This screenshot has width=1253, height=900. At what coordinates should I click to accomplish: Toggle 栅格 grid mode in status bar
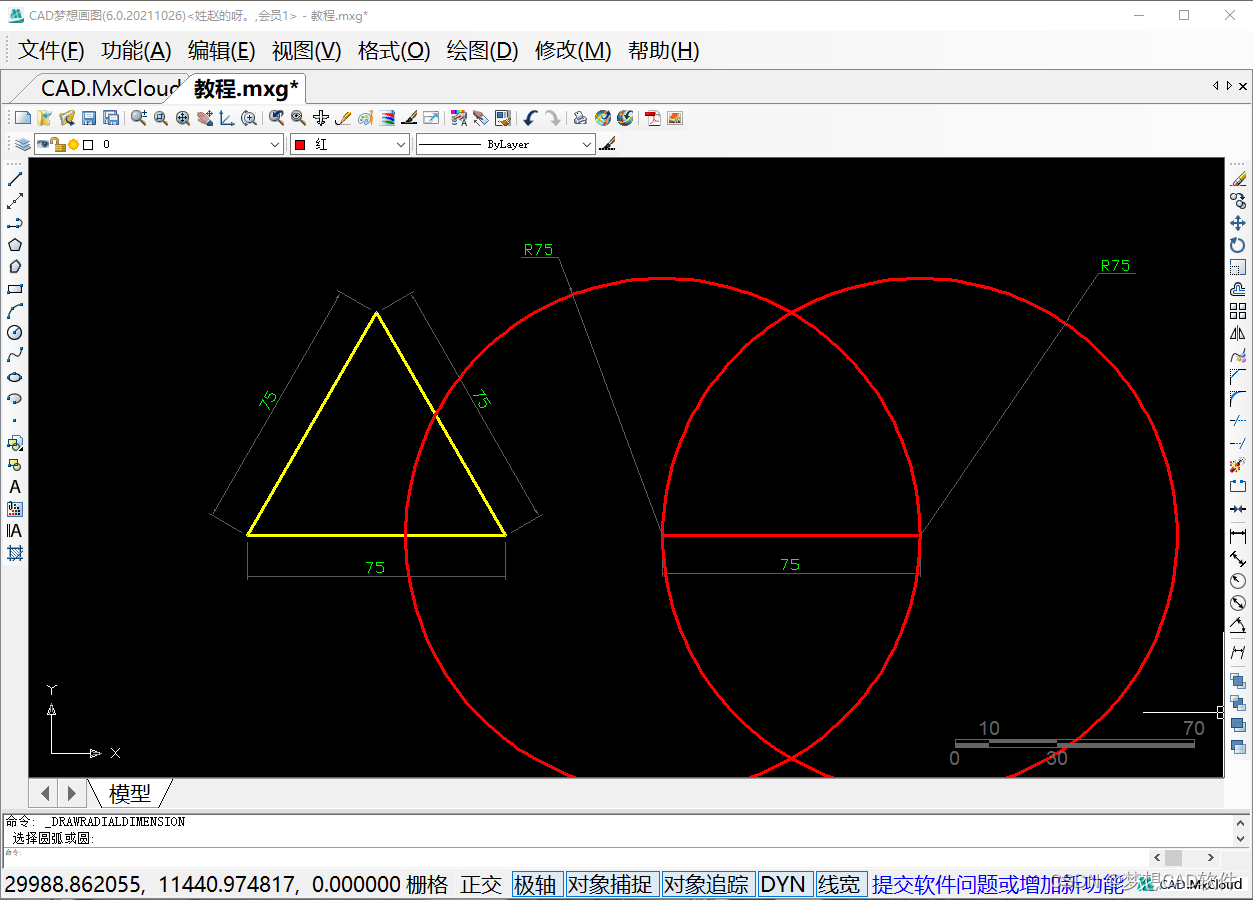click(427, 885)
